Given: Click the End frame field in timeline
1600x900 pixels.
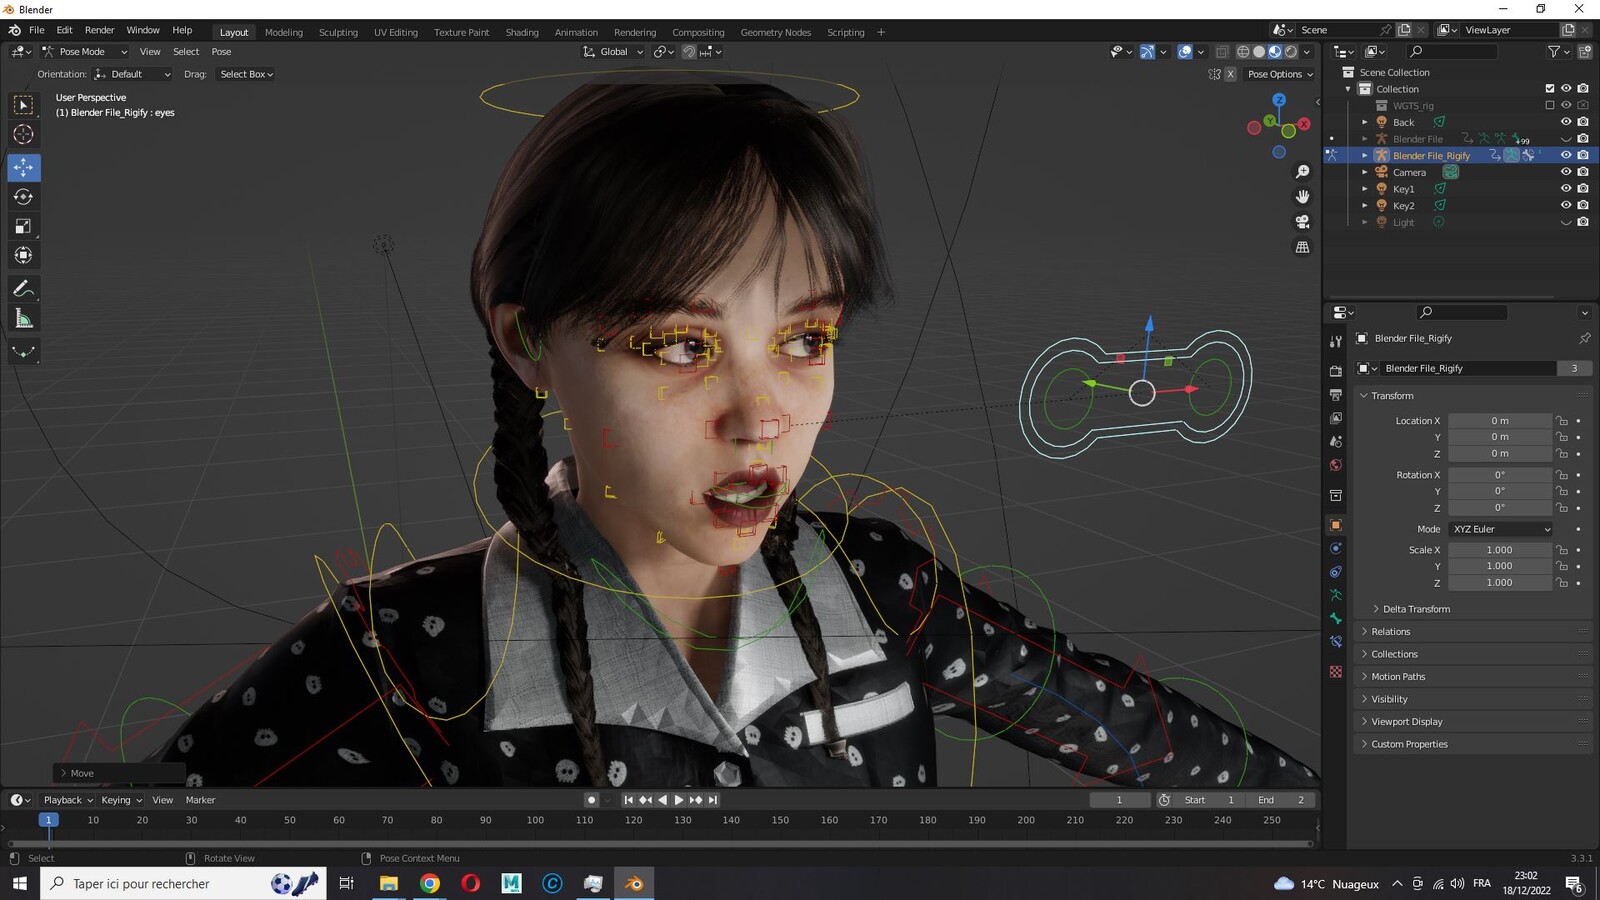Looking at the screenshot, I should (x=1280, y=800).
